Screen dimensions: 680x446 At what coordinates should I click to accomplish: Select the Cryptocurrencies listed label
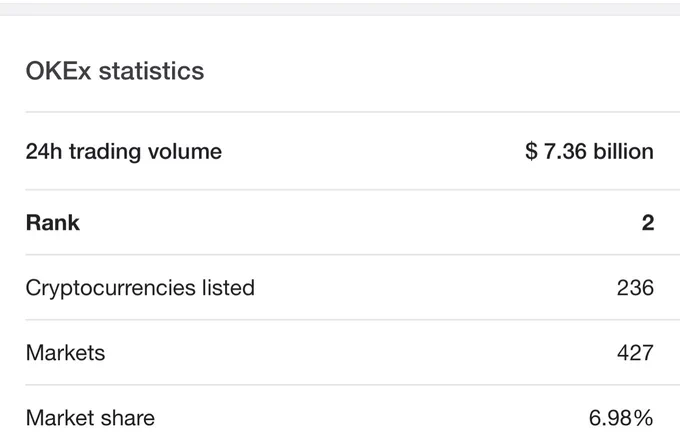pyautogui.click(x=140, y=288)
